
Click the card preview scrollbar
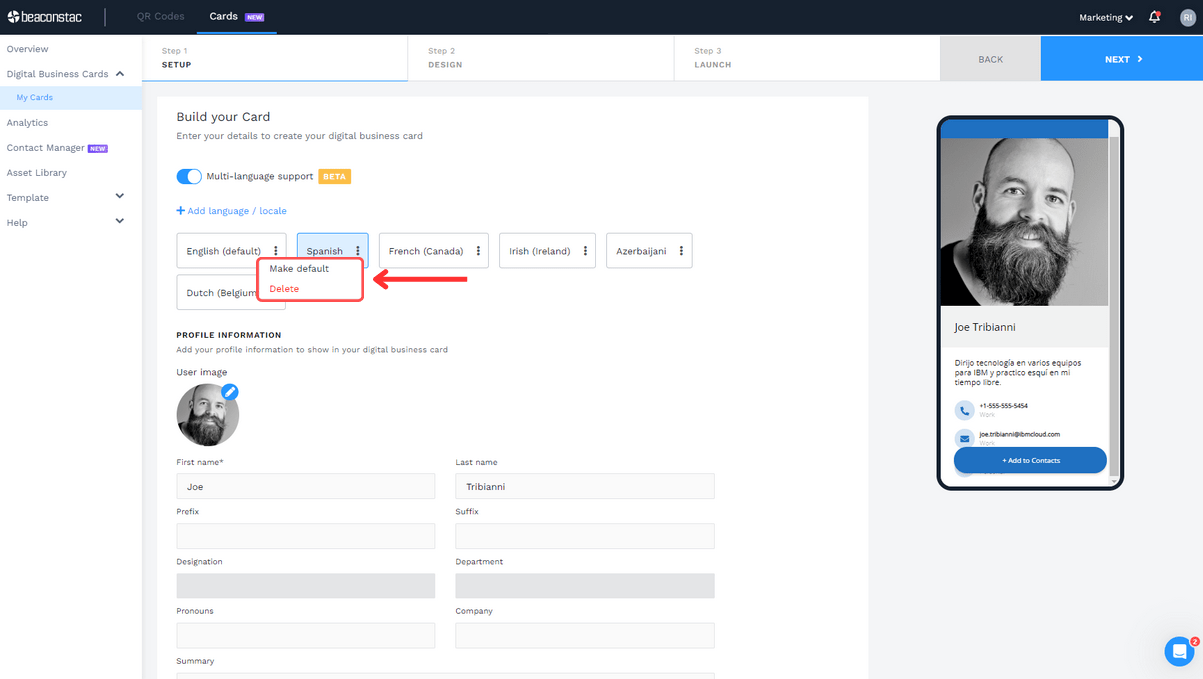tap(1114, 305)
